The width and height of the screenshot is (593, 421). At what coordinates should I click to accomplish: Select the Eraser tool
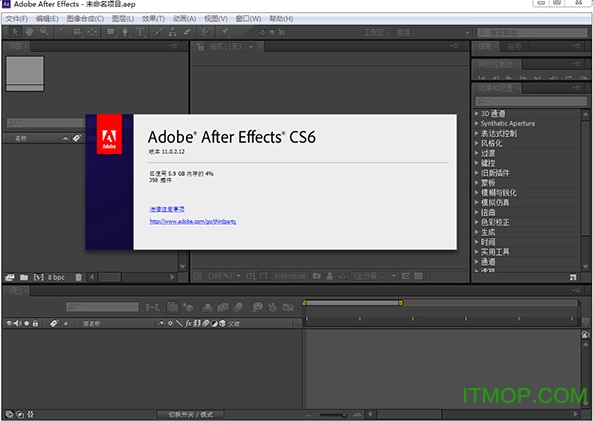187,32
